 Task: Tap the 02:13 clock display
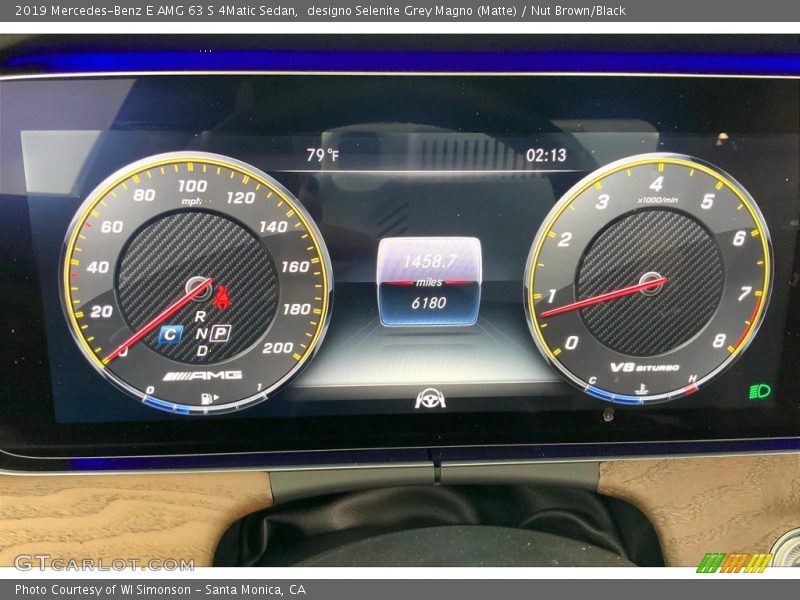point(546,155)
